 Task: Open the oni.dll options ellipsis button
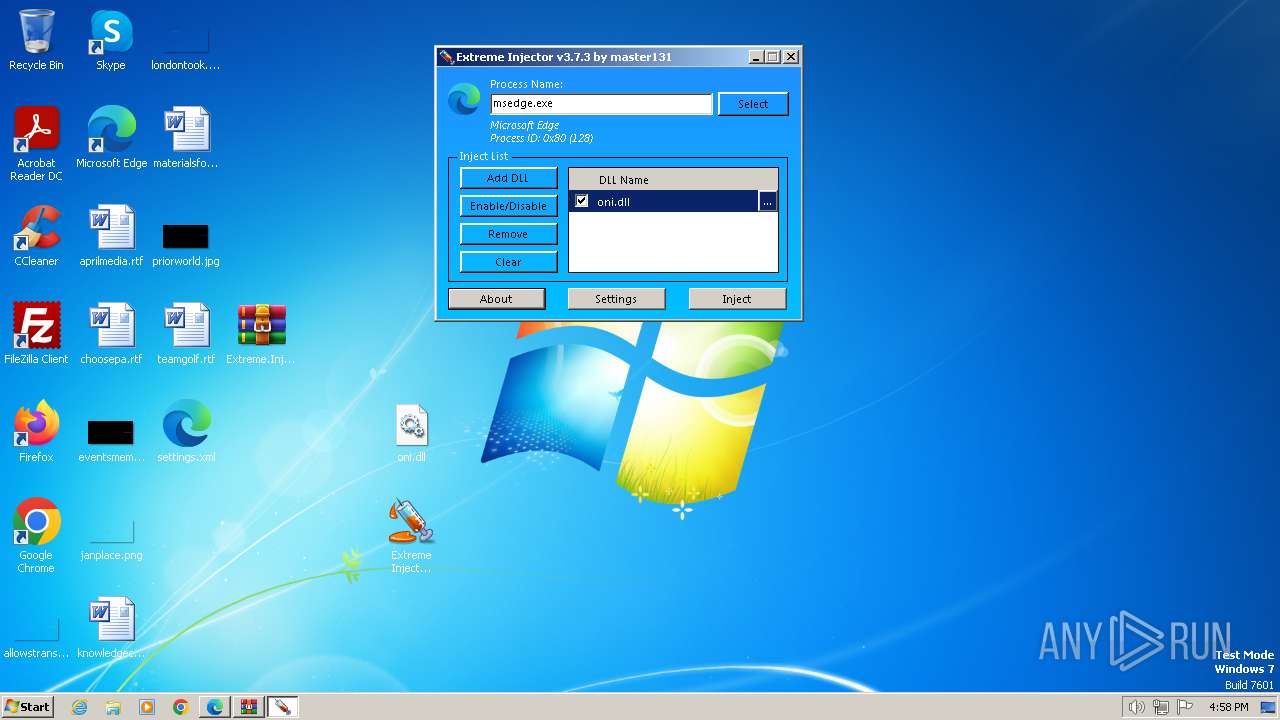[x=767, y=202]
